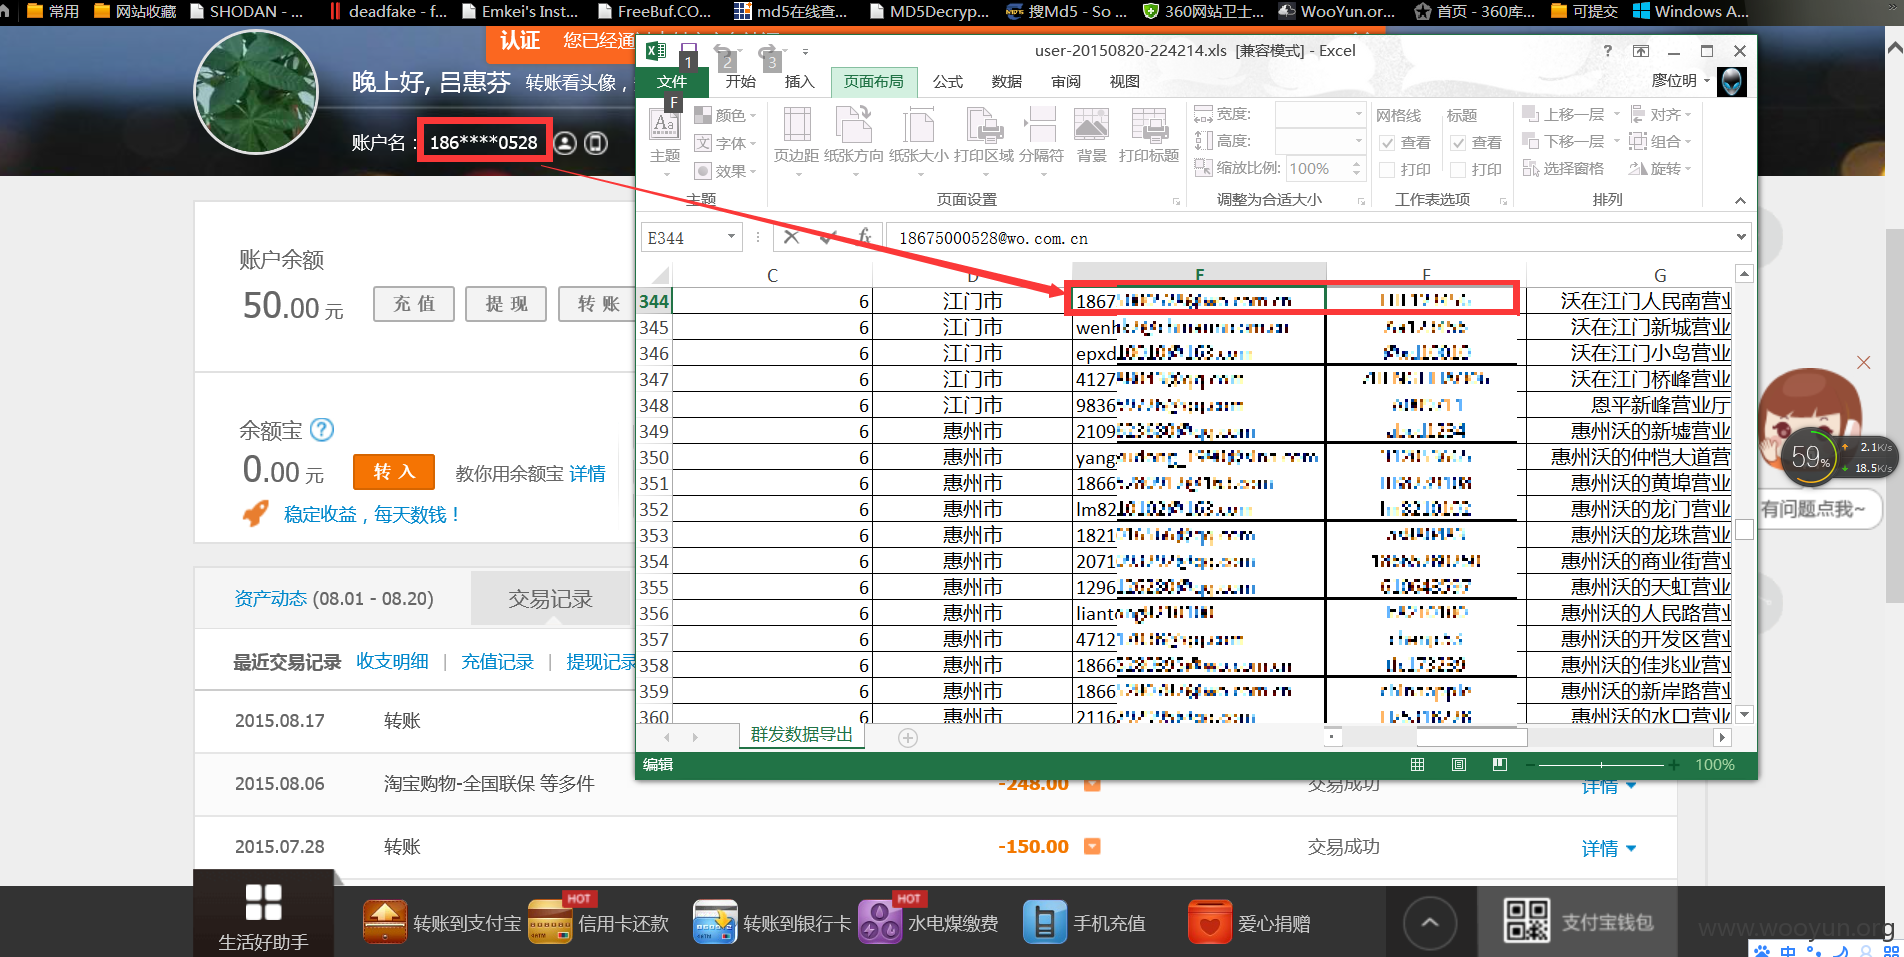Open the Height (高度) combo box
1904x957 pixels.
click(x=1320, y=141)
